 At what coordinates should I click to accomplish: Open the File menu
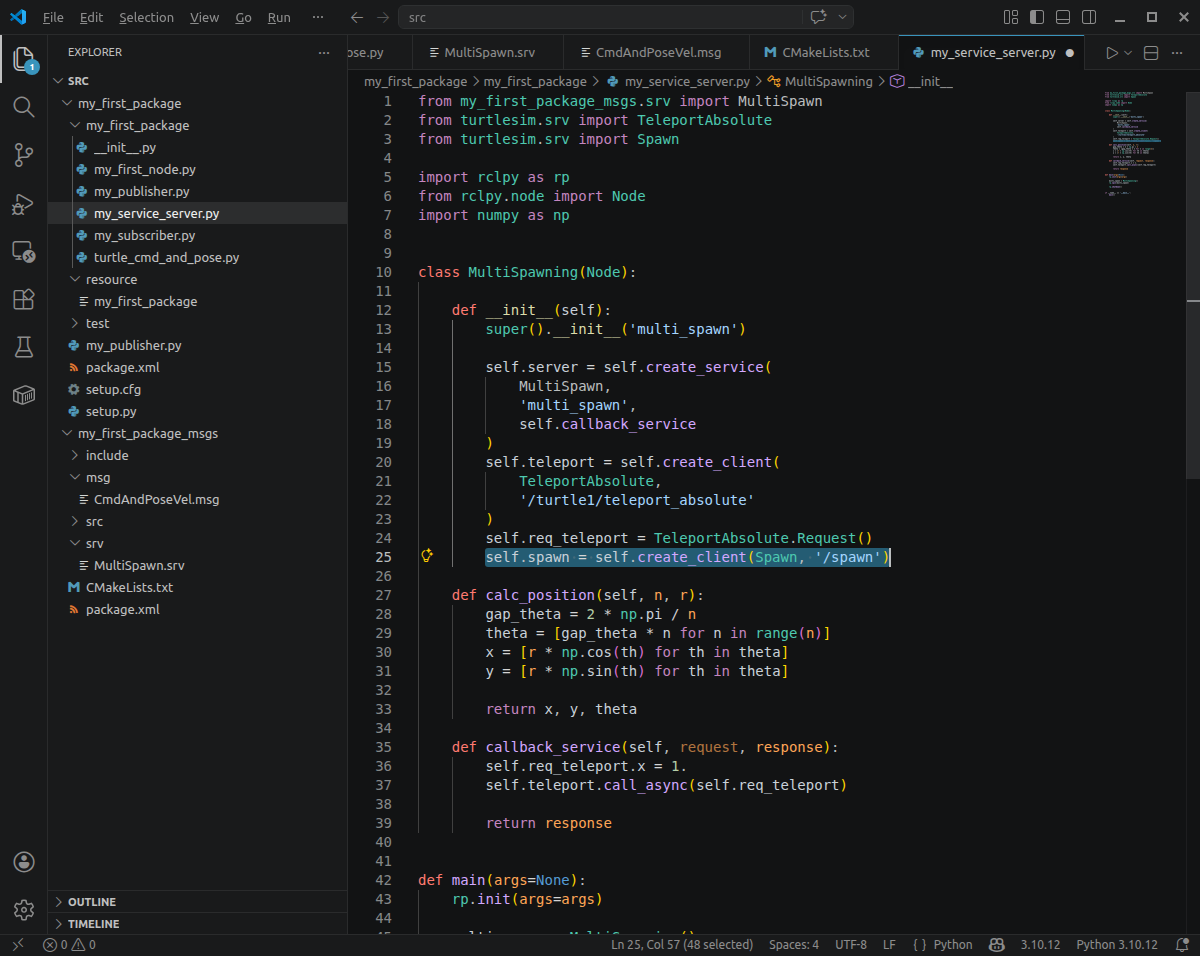pyautogui.click(x=53, y=17)
